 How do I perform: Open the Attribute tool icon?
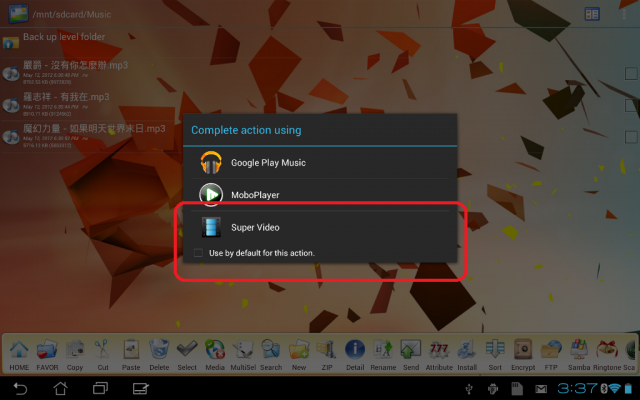[439, 354]
